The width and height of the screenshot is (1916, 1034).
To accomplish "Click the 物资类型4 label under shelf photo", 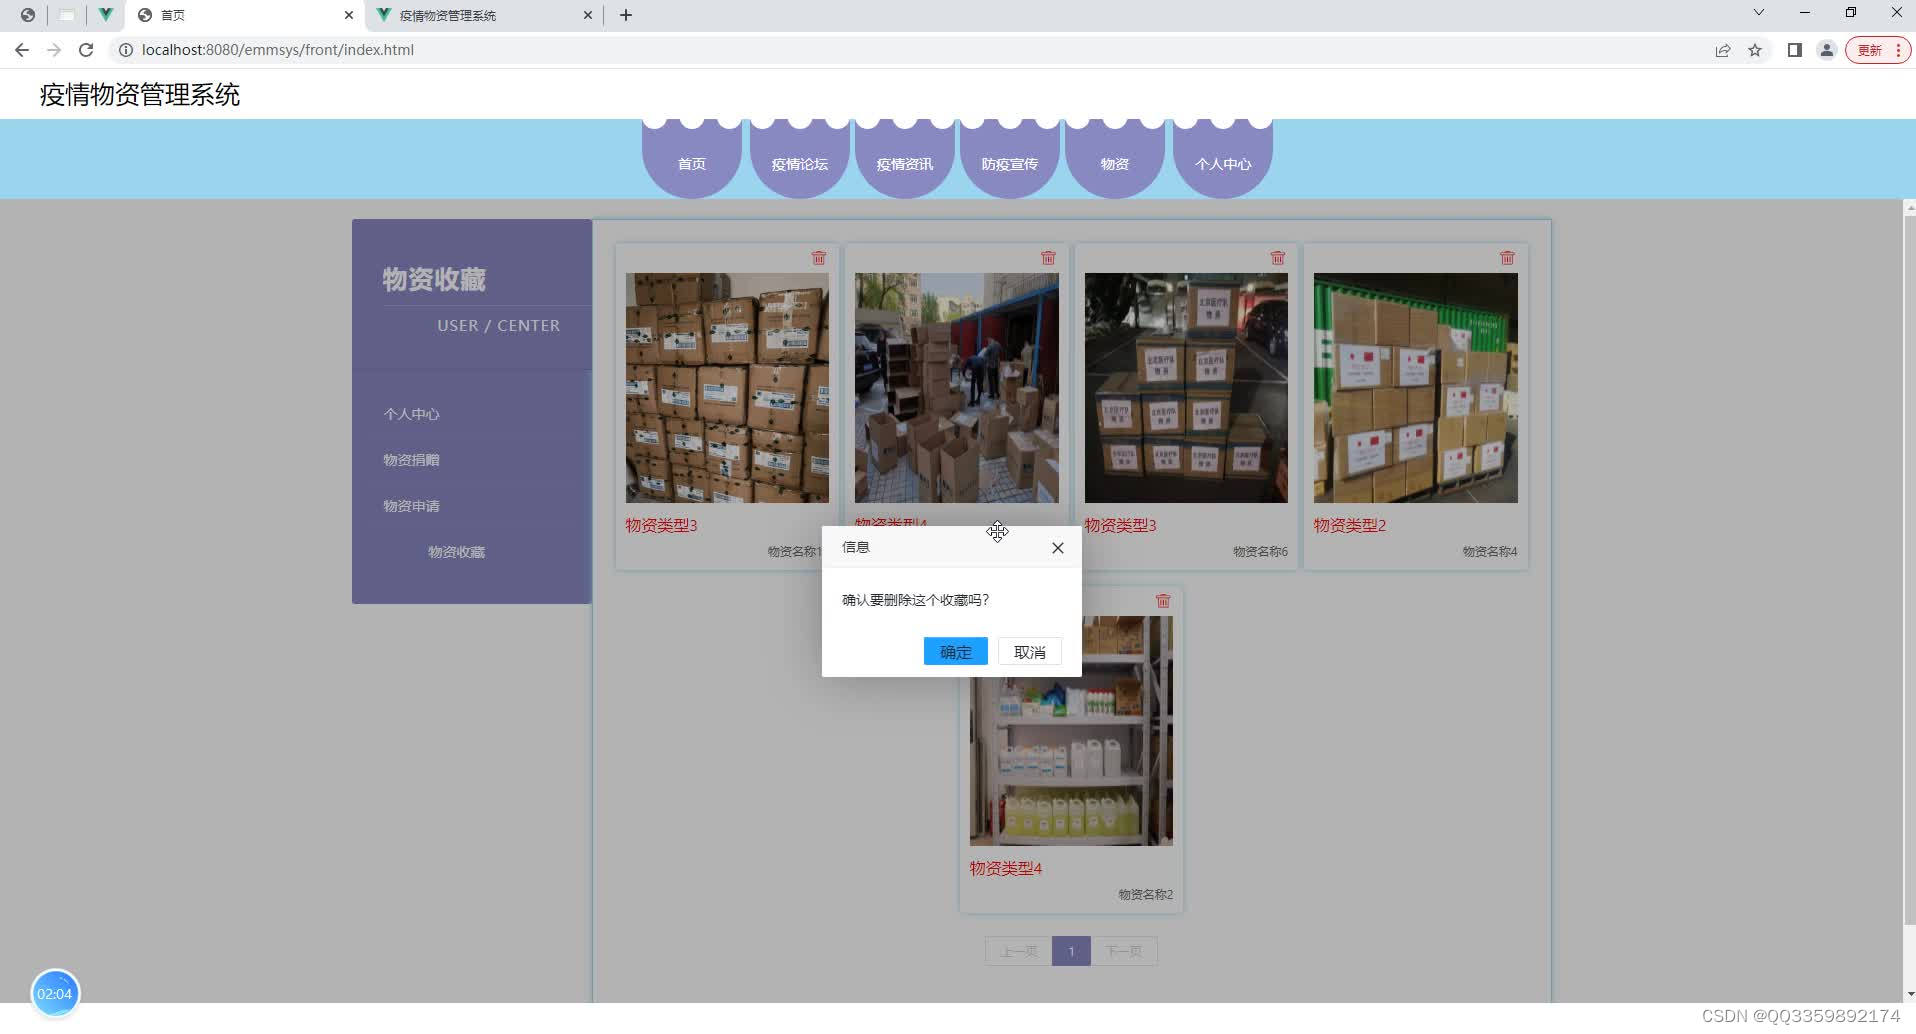I will point(1006,869).
